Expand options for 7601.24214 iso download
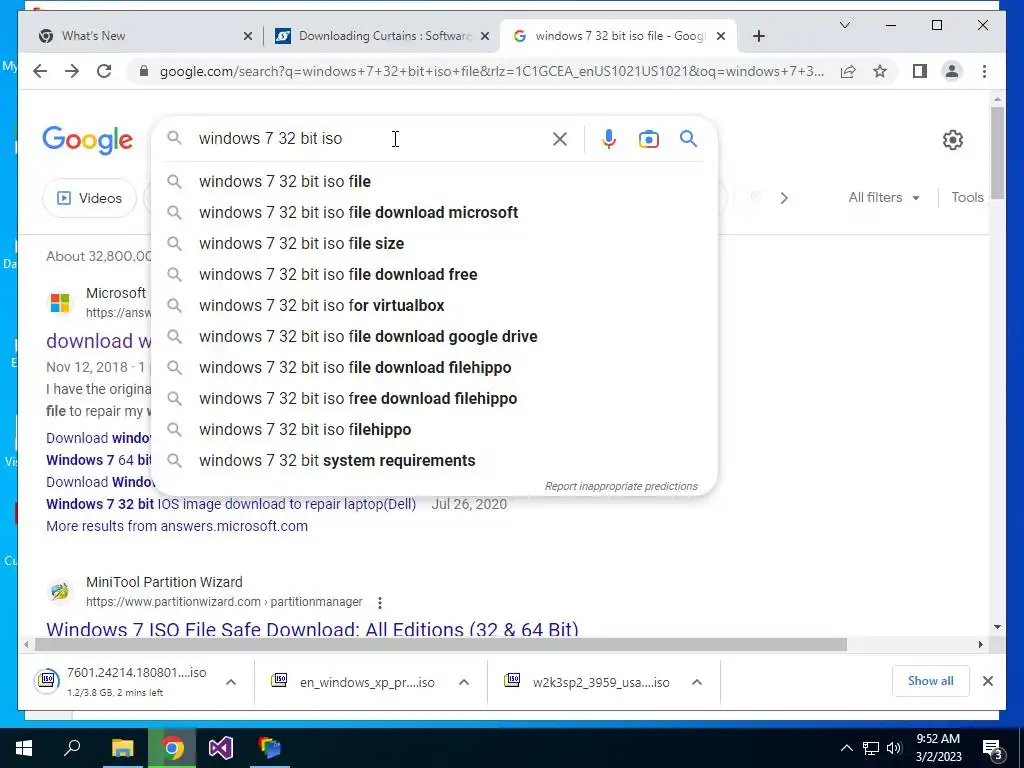Screen dimensions: 1024x768 (231, 682)
